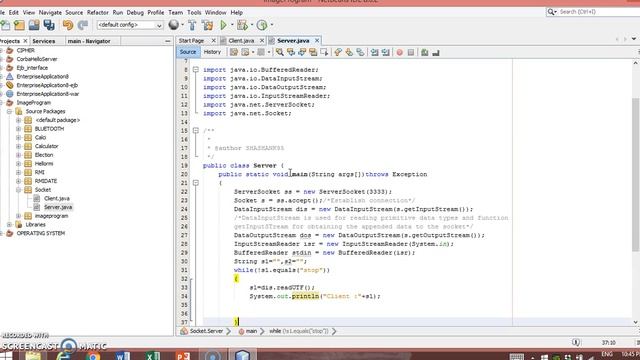640x360 pixels.
Task: Open PowerPoint from the Windows taskbar
Action: 183,356
